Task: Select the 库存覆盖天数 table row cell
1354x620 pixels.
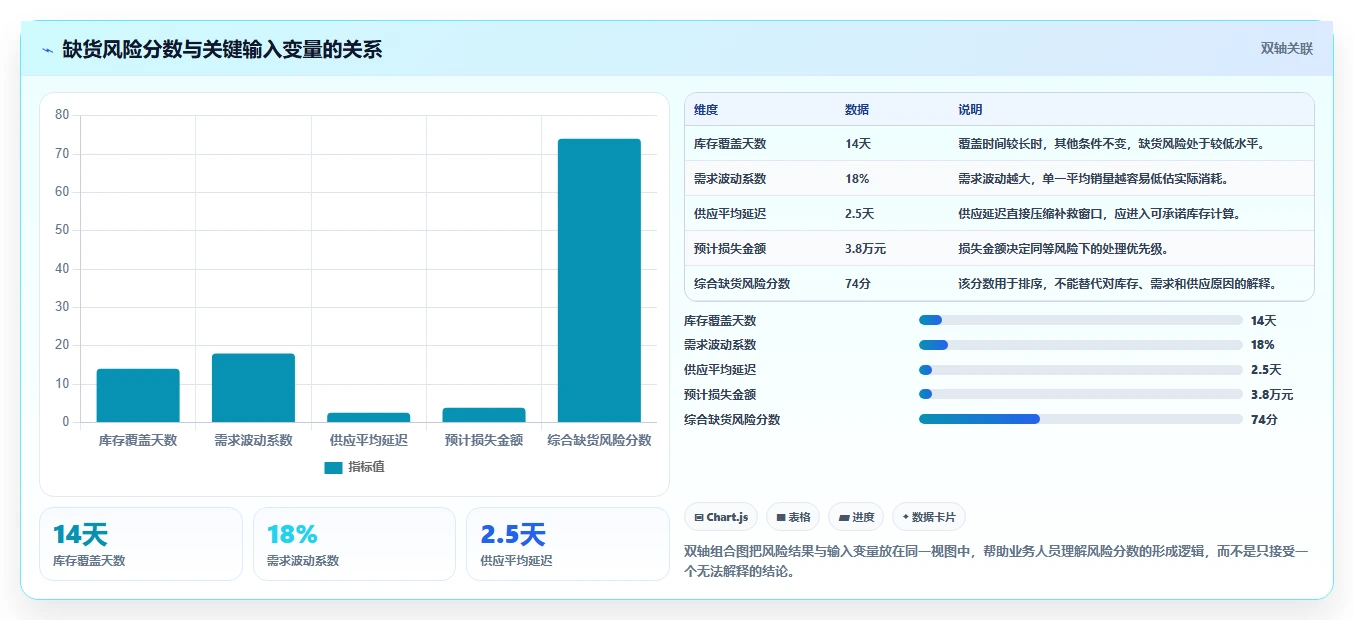Action: pos(730,143)
